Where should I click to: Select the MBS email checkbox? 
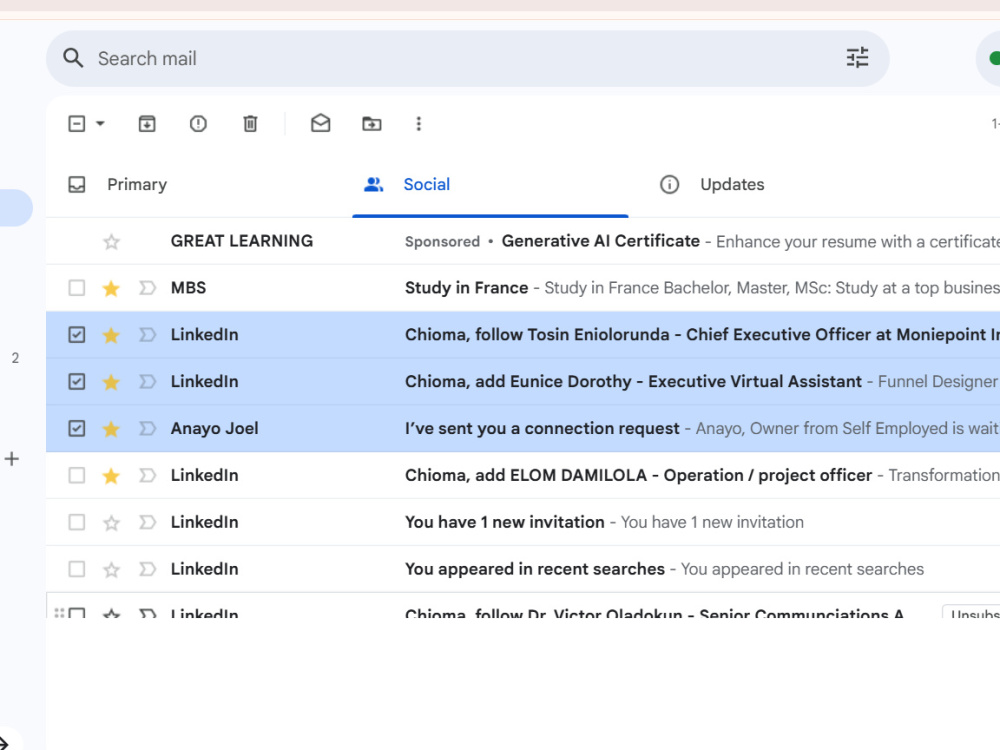point(77,288)
